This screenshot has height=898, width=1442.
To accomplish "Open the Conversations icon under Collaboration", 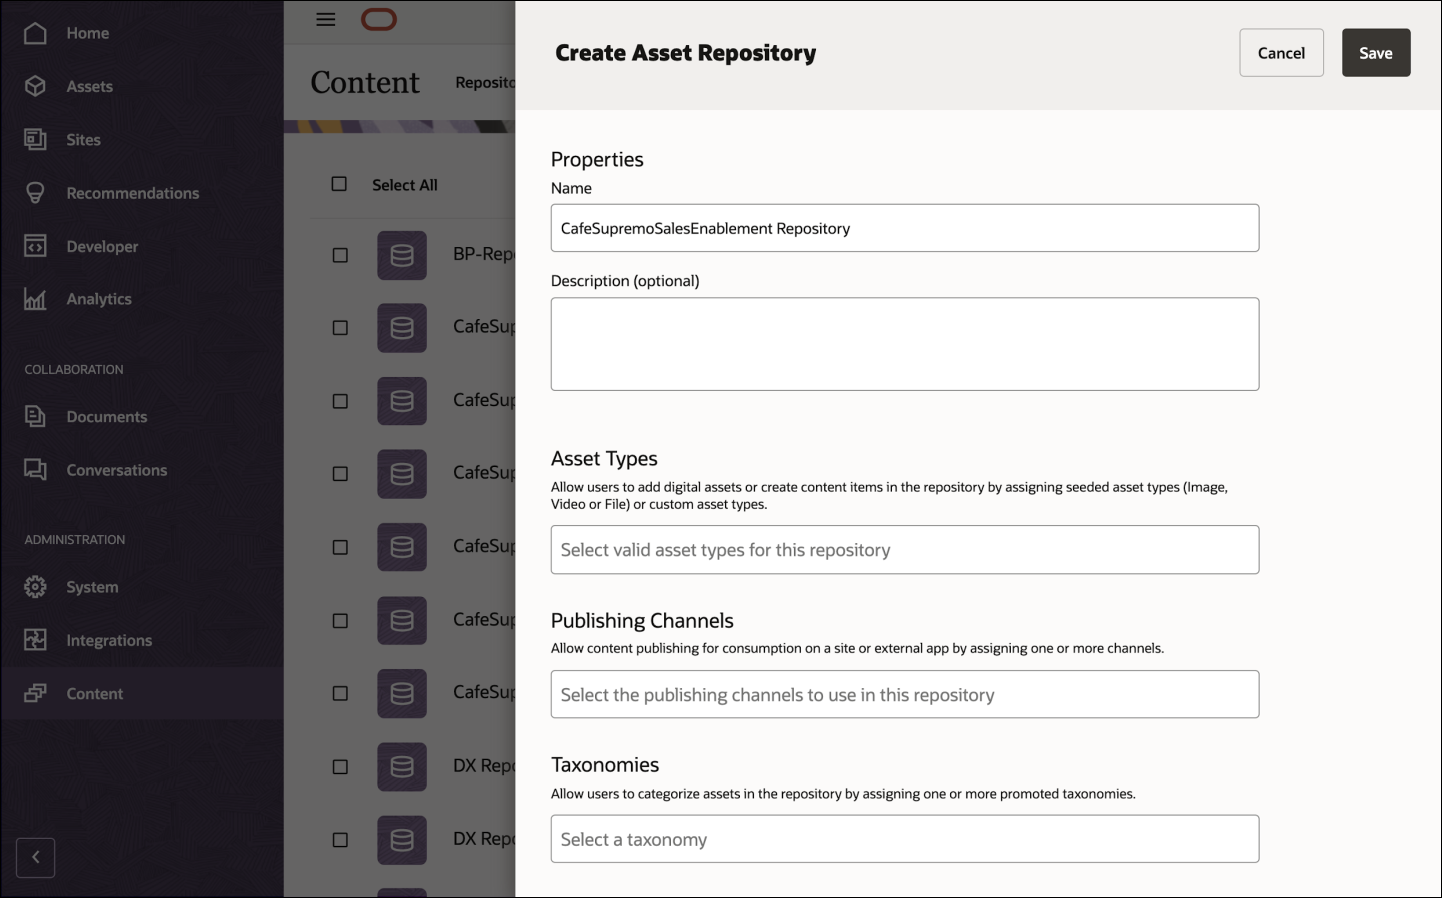I will 35,469.
